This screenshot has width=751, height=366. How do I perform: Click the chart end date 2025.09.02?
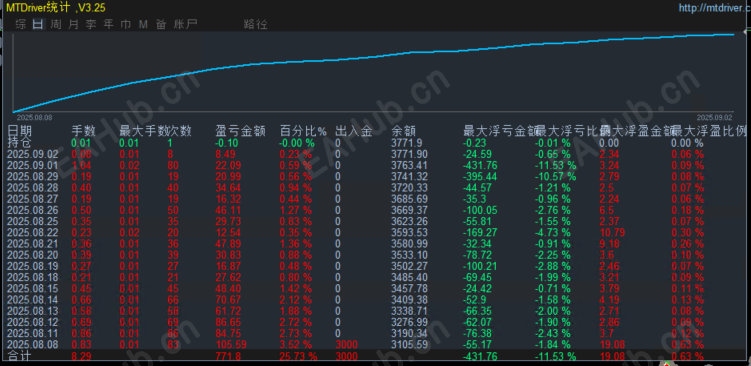point(715,117)
